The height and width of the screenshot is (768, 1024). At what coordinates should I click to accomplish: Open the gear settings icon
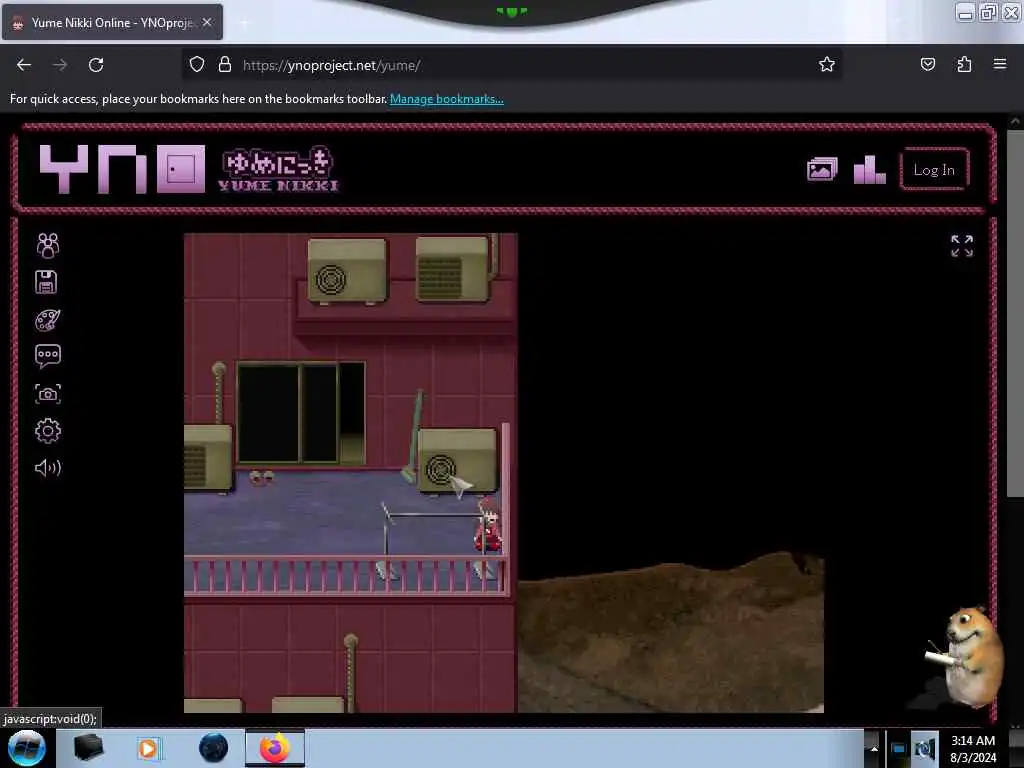click(48, 431)
